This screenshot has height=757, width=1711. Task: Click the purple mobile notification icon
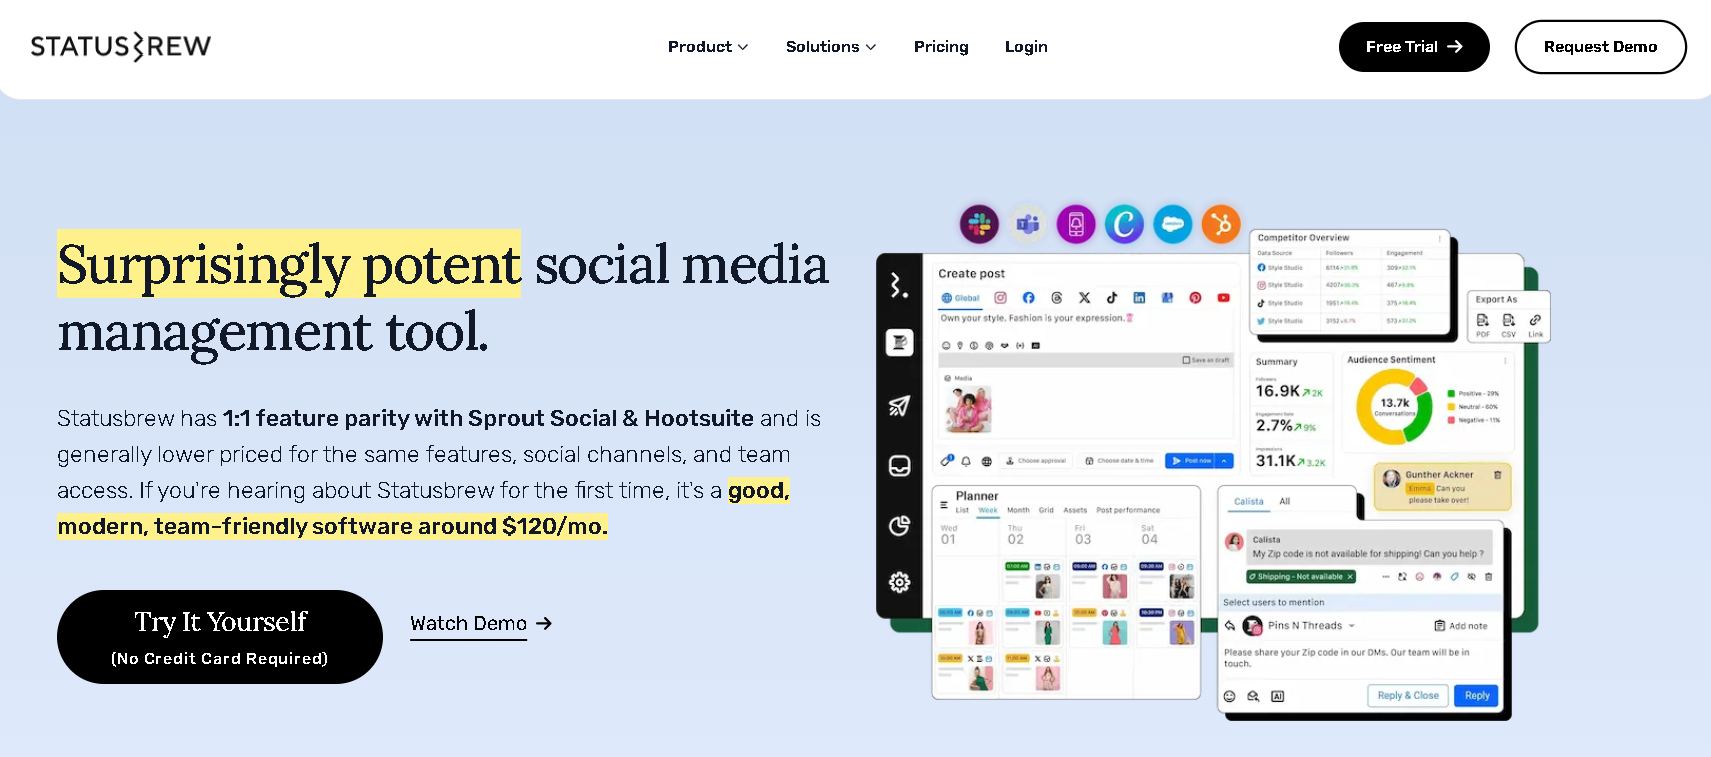pyautogui.click(x=1076, y=224)
